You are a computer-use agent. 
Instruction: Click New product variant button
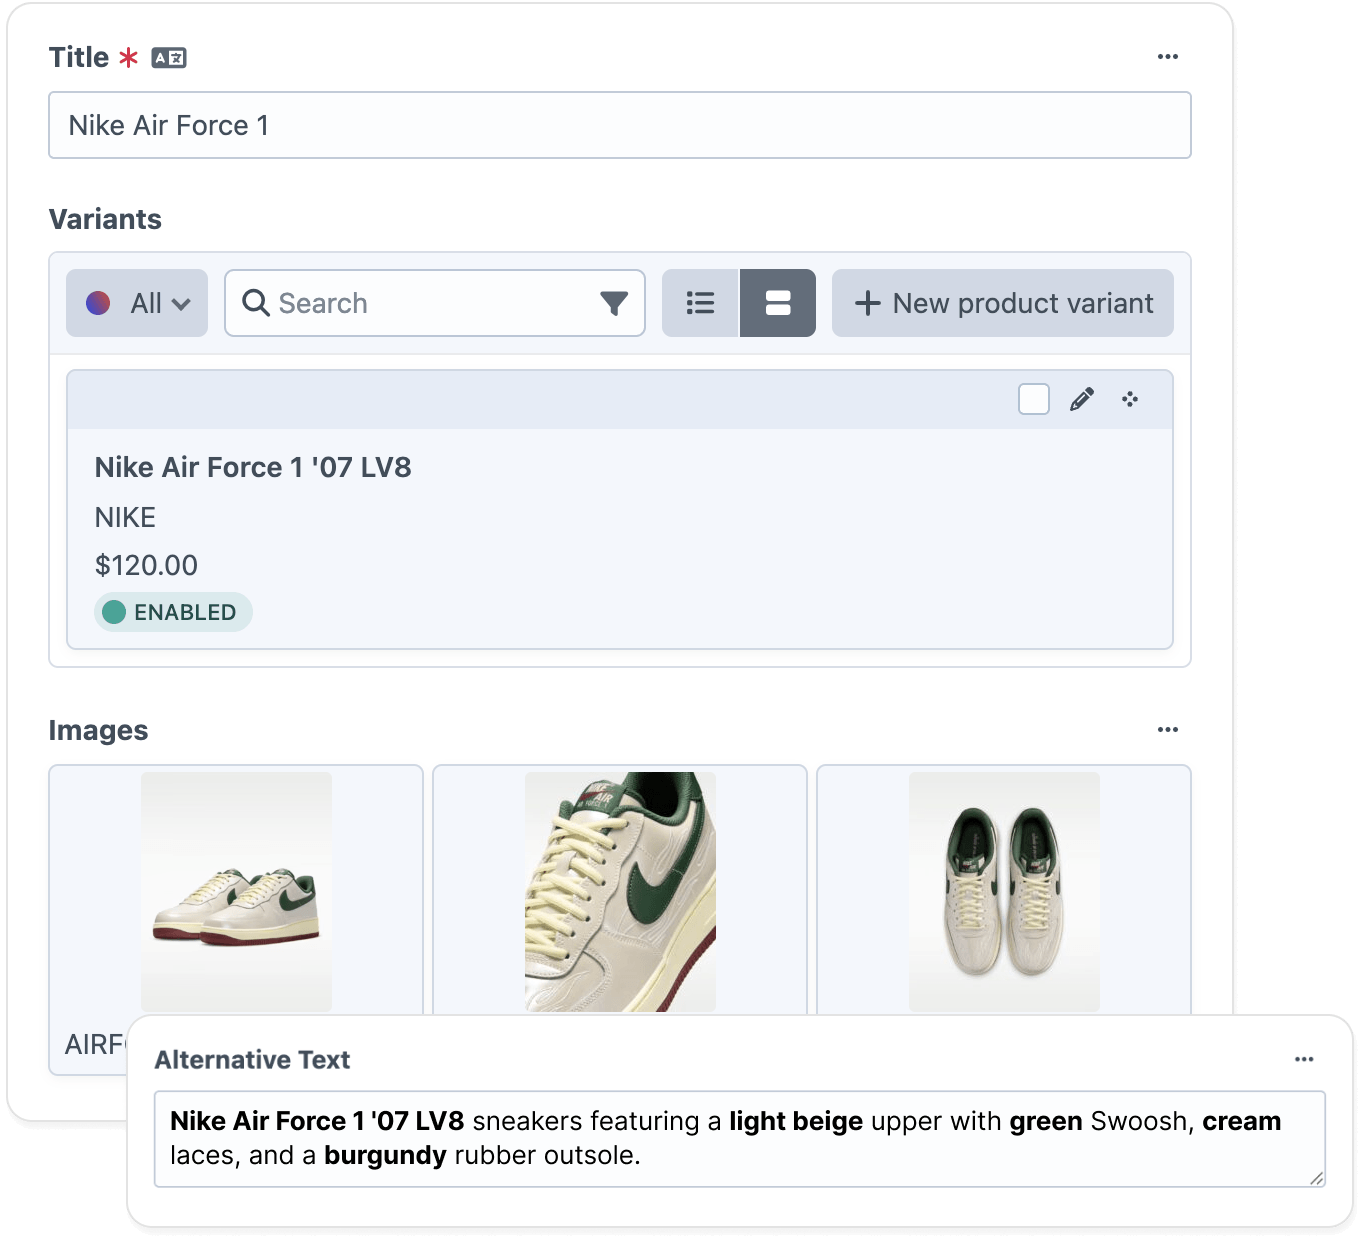pos(1003,303)
